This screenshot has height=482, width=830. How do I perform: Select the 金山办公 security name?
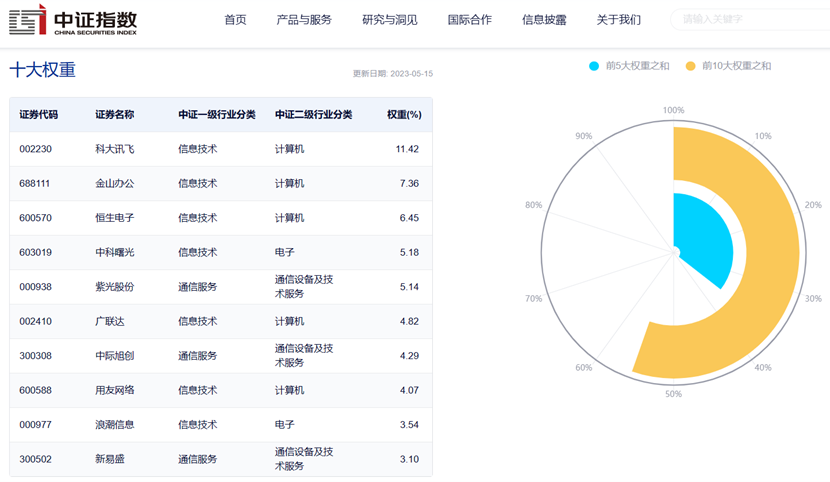coord(115,184)
